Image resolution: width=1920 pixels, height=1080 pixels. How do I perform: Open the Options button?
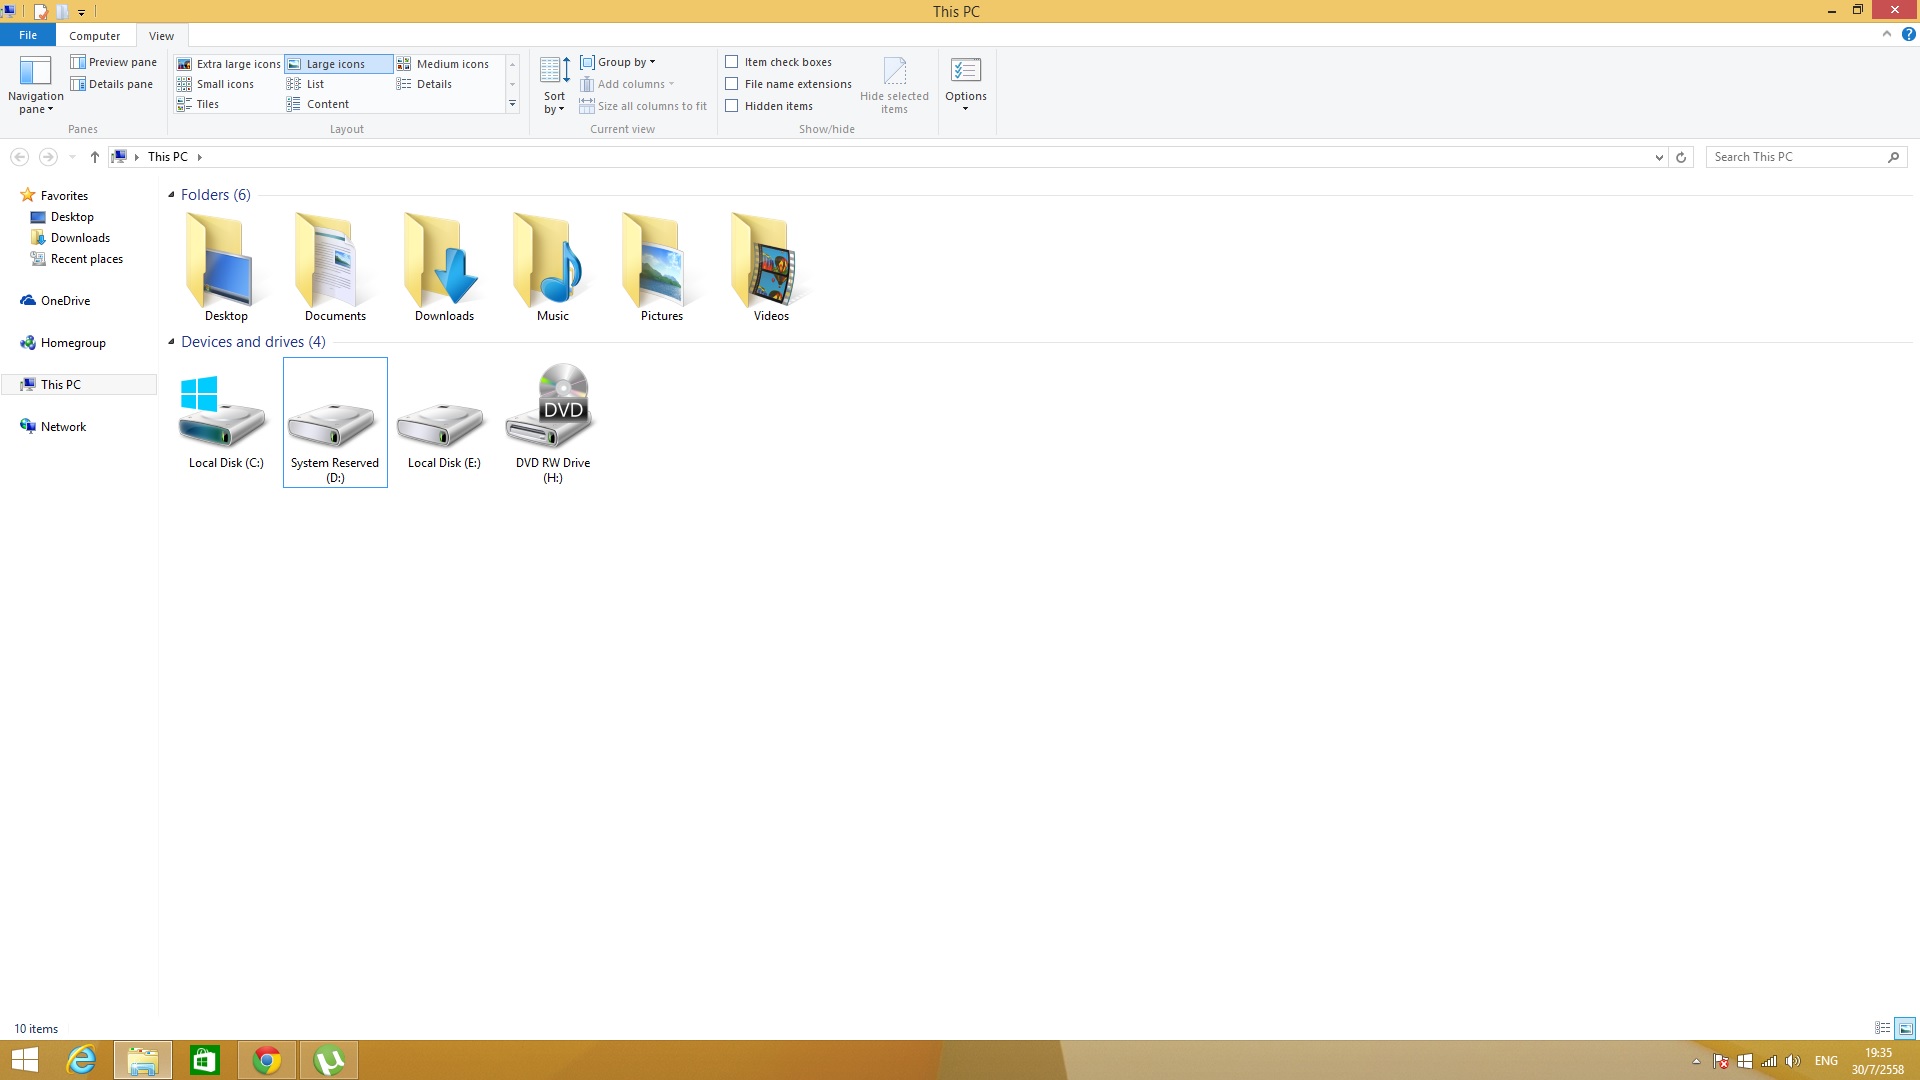(x=966, y=85)
